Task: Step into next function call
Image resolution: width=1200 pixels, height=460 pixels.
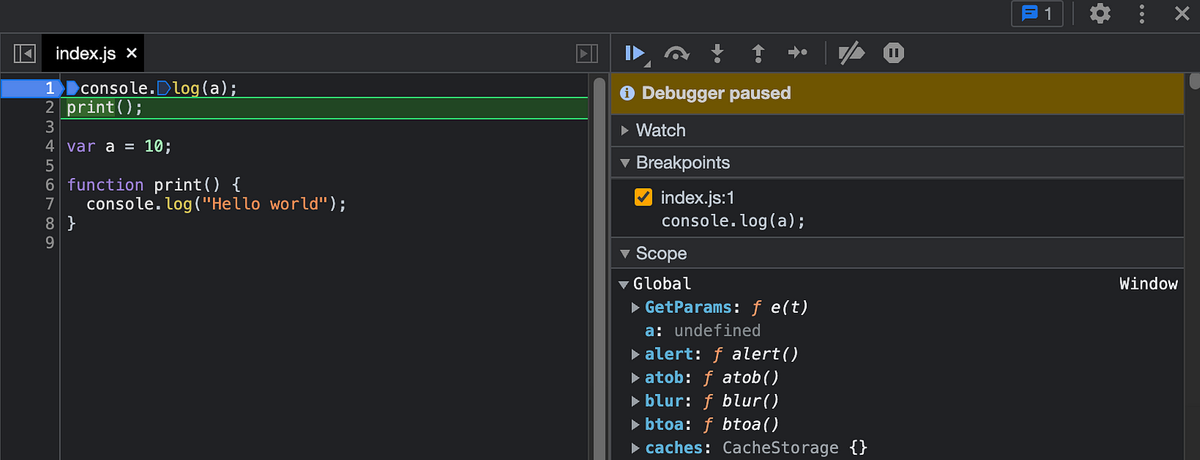Action: click(x=717, y=53)
